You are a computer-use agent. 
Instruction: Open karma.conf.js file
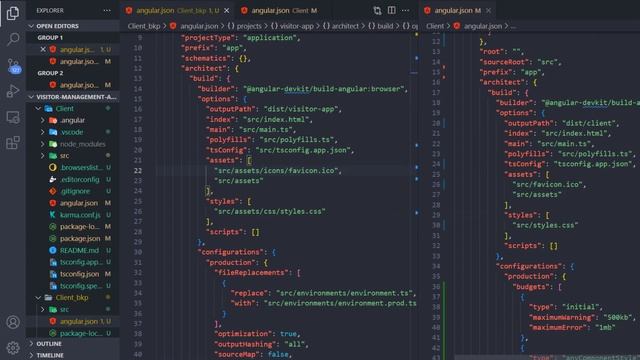73,215
